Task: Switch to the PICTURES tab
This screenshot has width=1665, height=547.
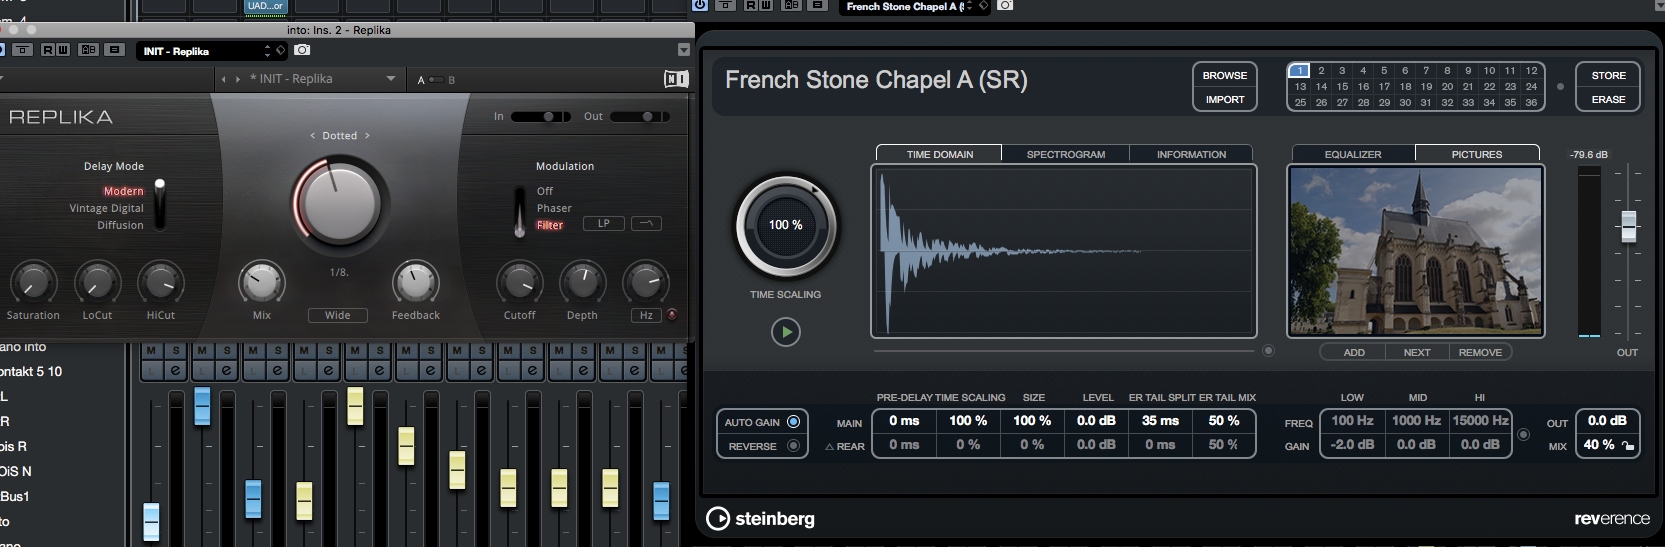Action: [1477, 154]
